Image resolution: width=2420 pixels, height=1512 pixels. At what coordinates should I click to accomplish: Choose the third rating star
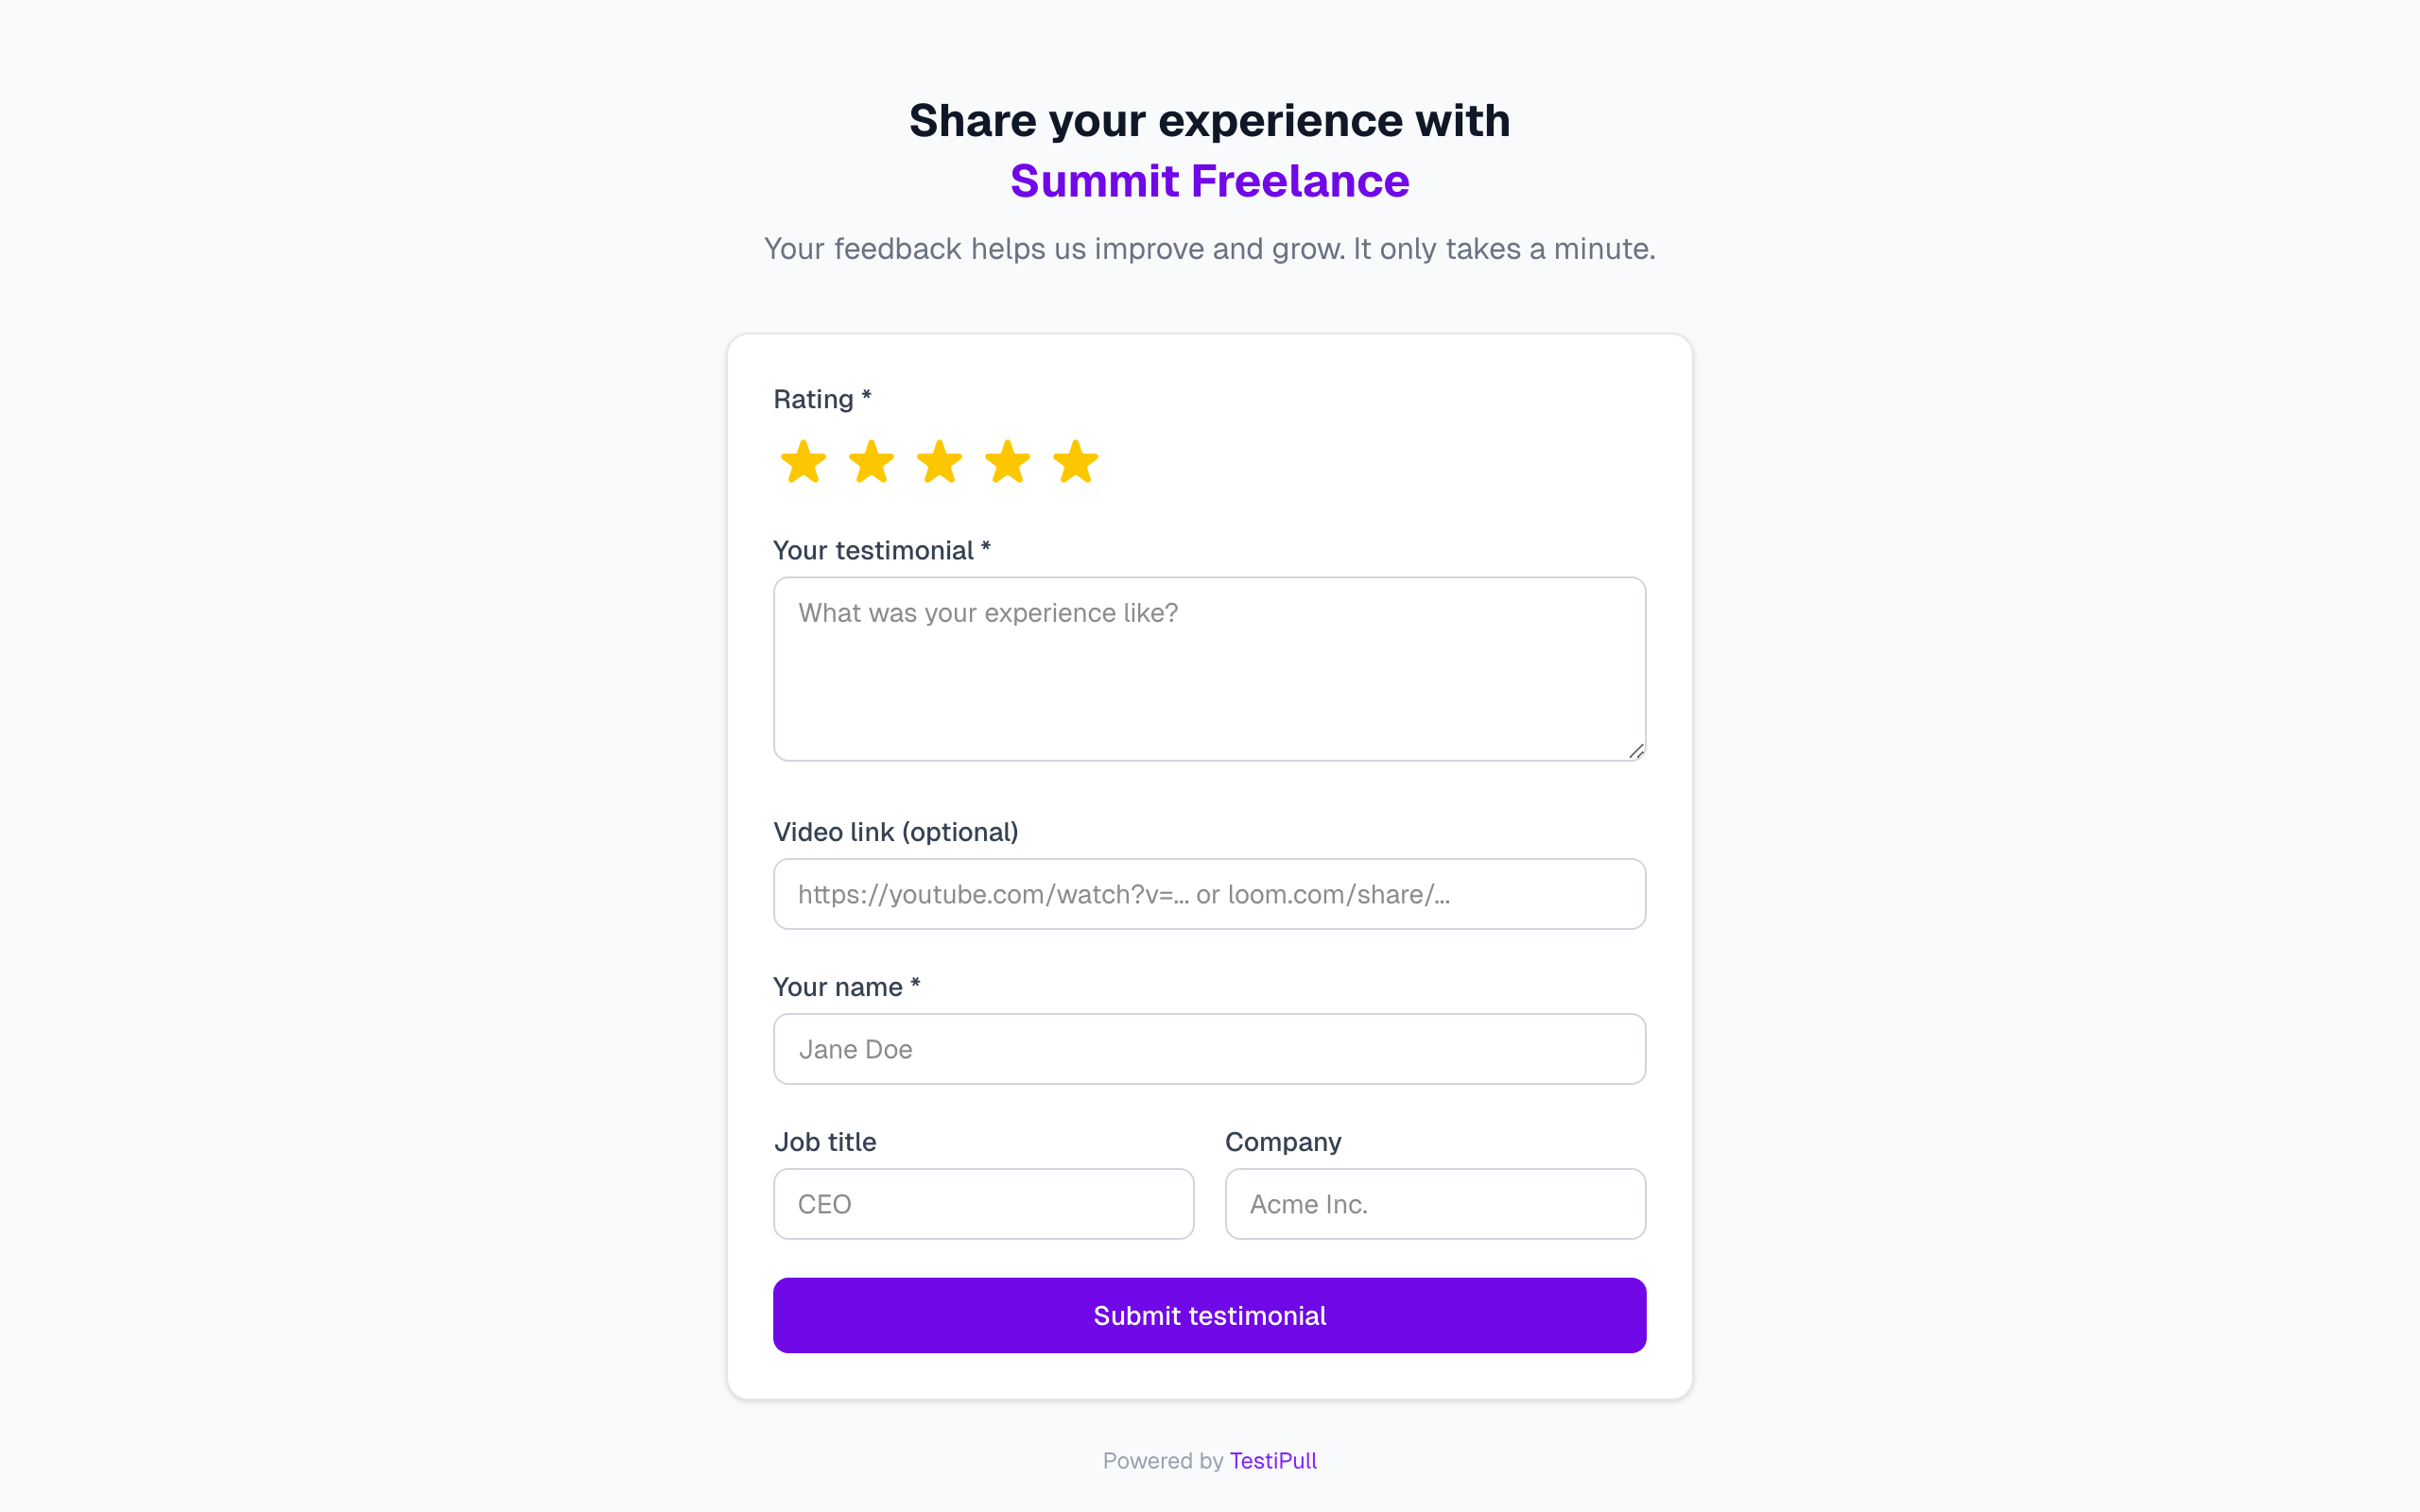939,462
